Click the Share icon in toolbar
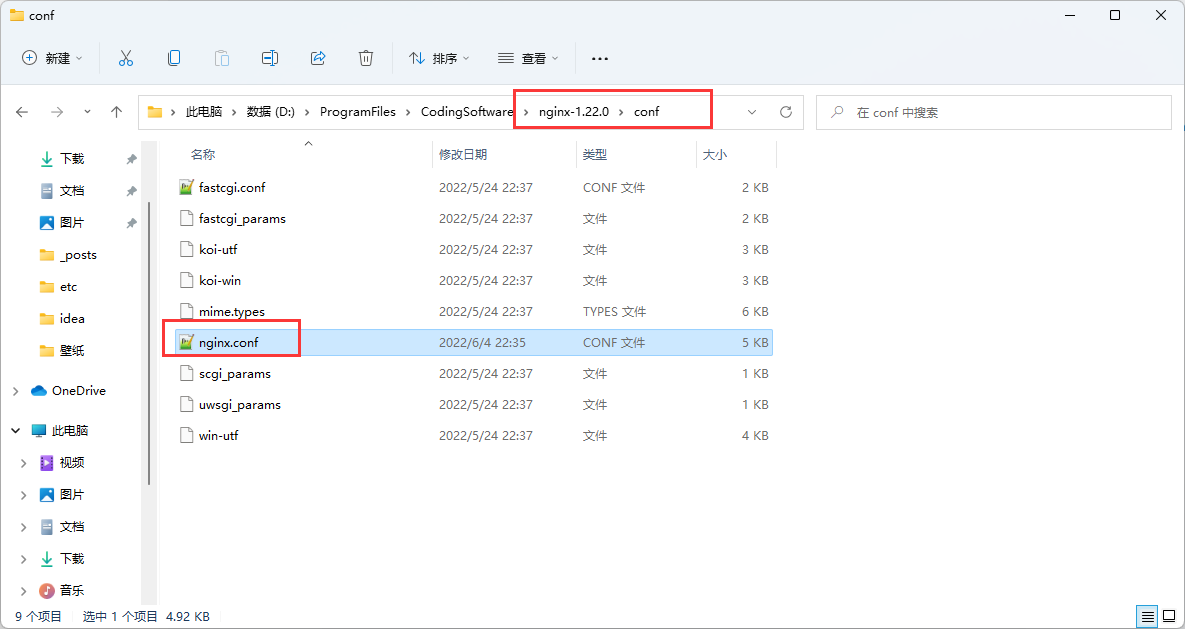1185x629 pixels. [x=318, y=59]
